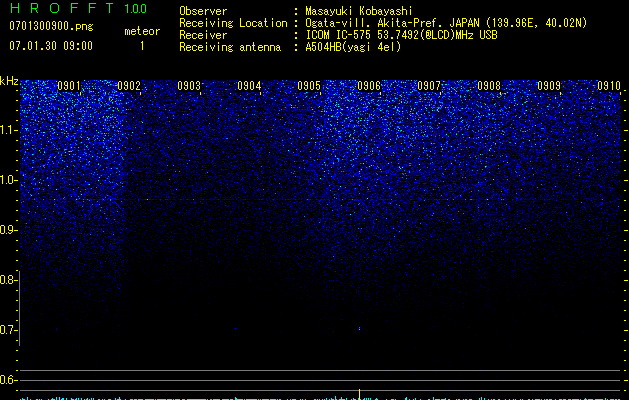Image resolution: width=629 pixels, height=400 pixels.
Task: Click the 0910 time marker
Action: 609,86
